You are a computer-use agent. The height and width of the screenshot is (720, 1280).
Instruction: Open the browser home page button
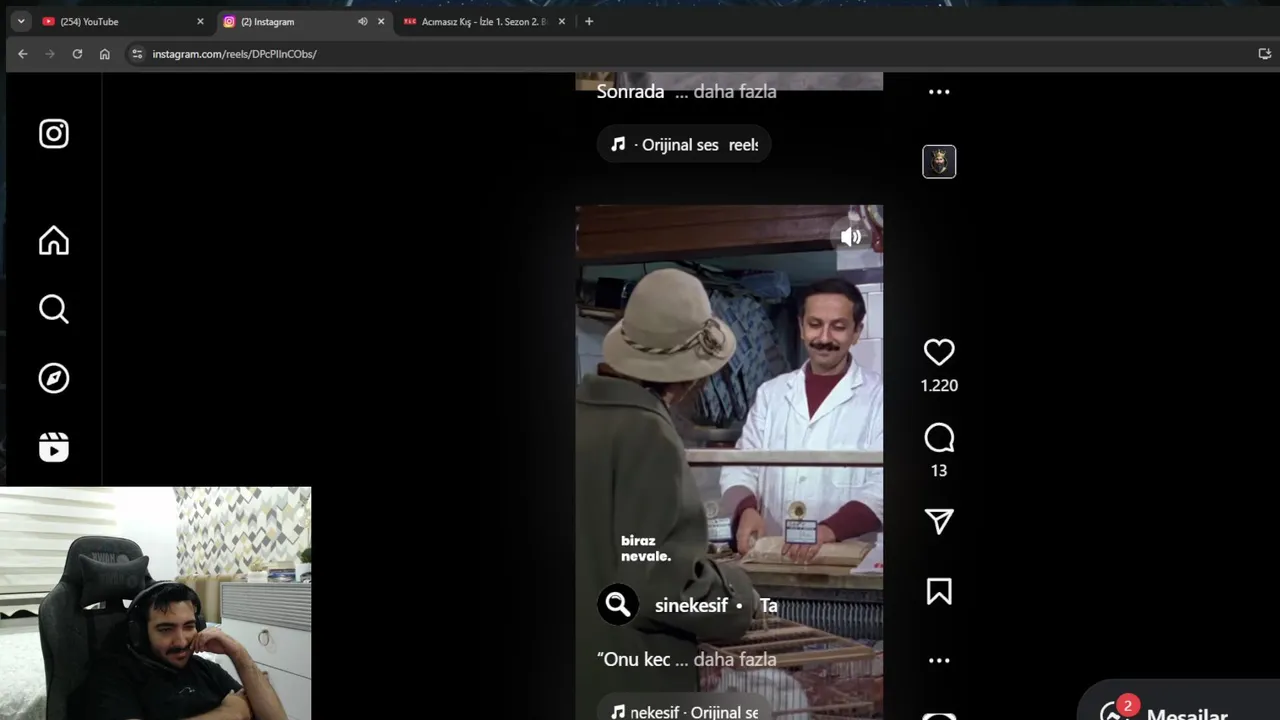105,54
